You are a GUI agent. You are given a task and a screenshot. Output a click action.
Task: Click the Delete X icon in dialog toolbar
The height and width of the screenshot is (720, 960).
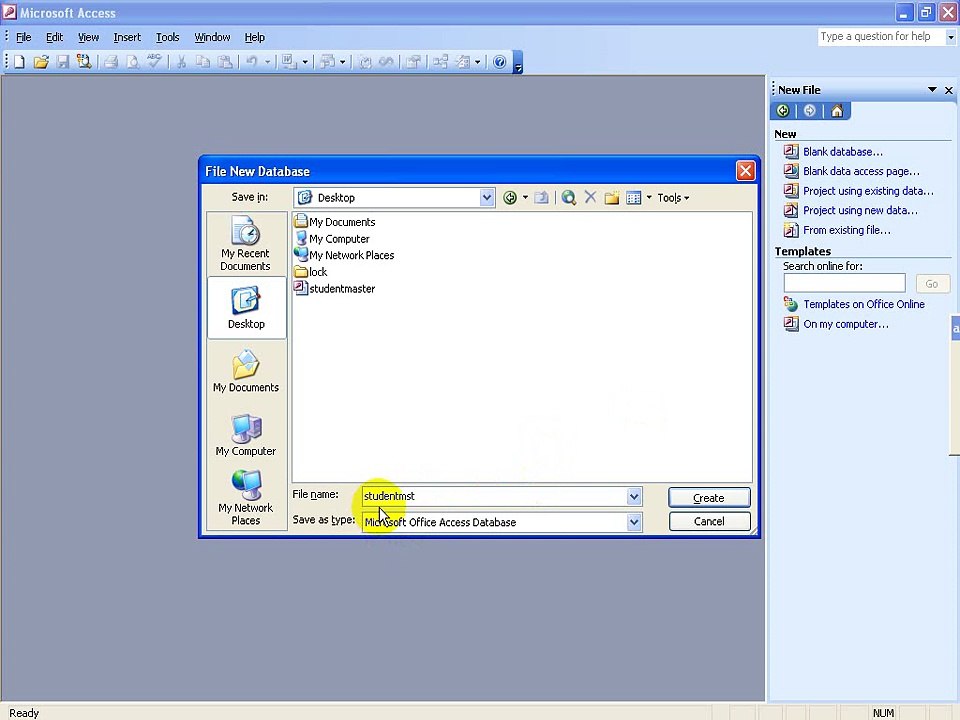[x=590, y=197]
